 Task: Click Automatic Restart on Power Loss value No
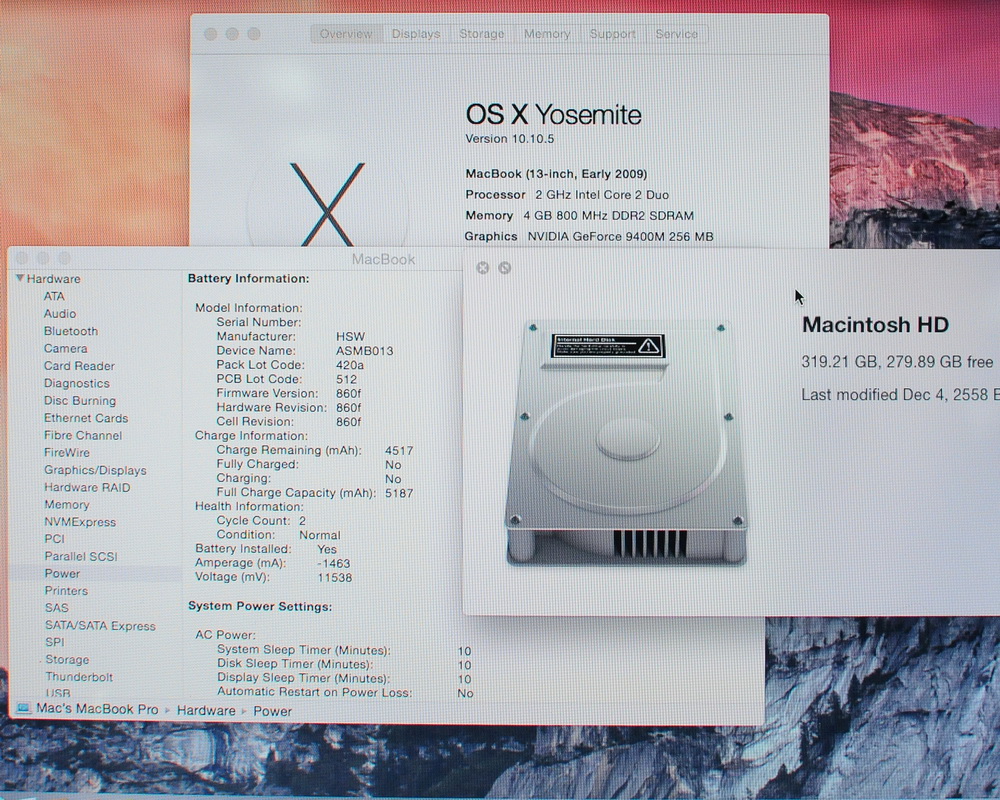(x=465, y=693)
